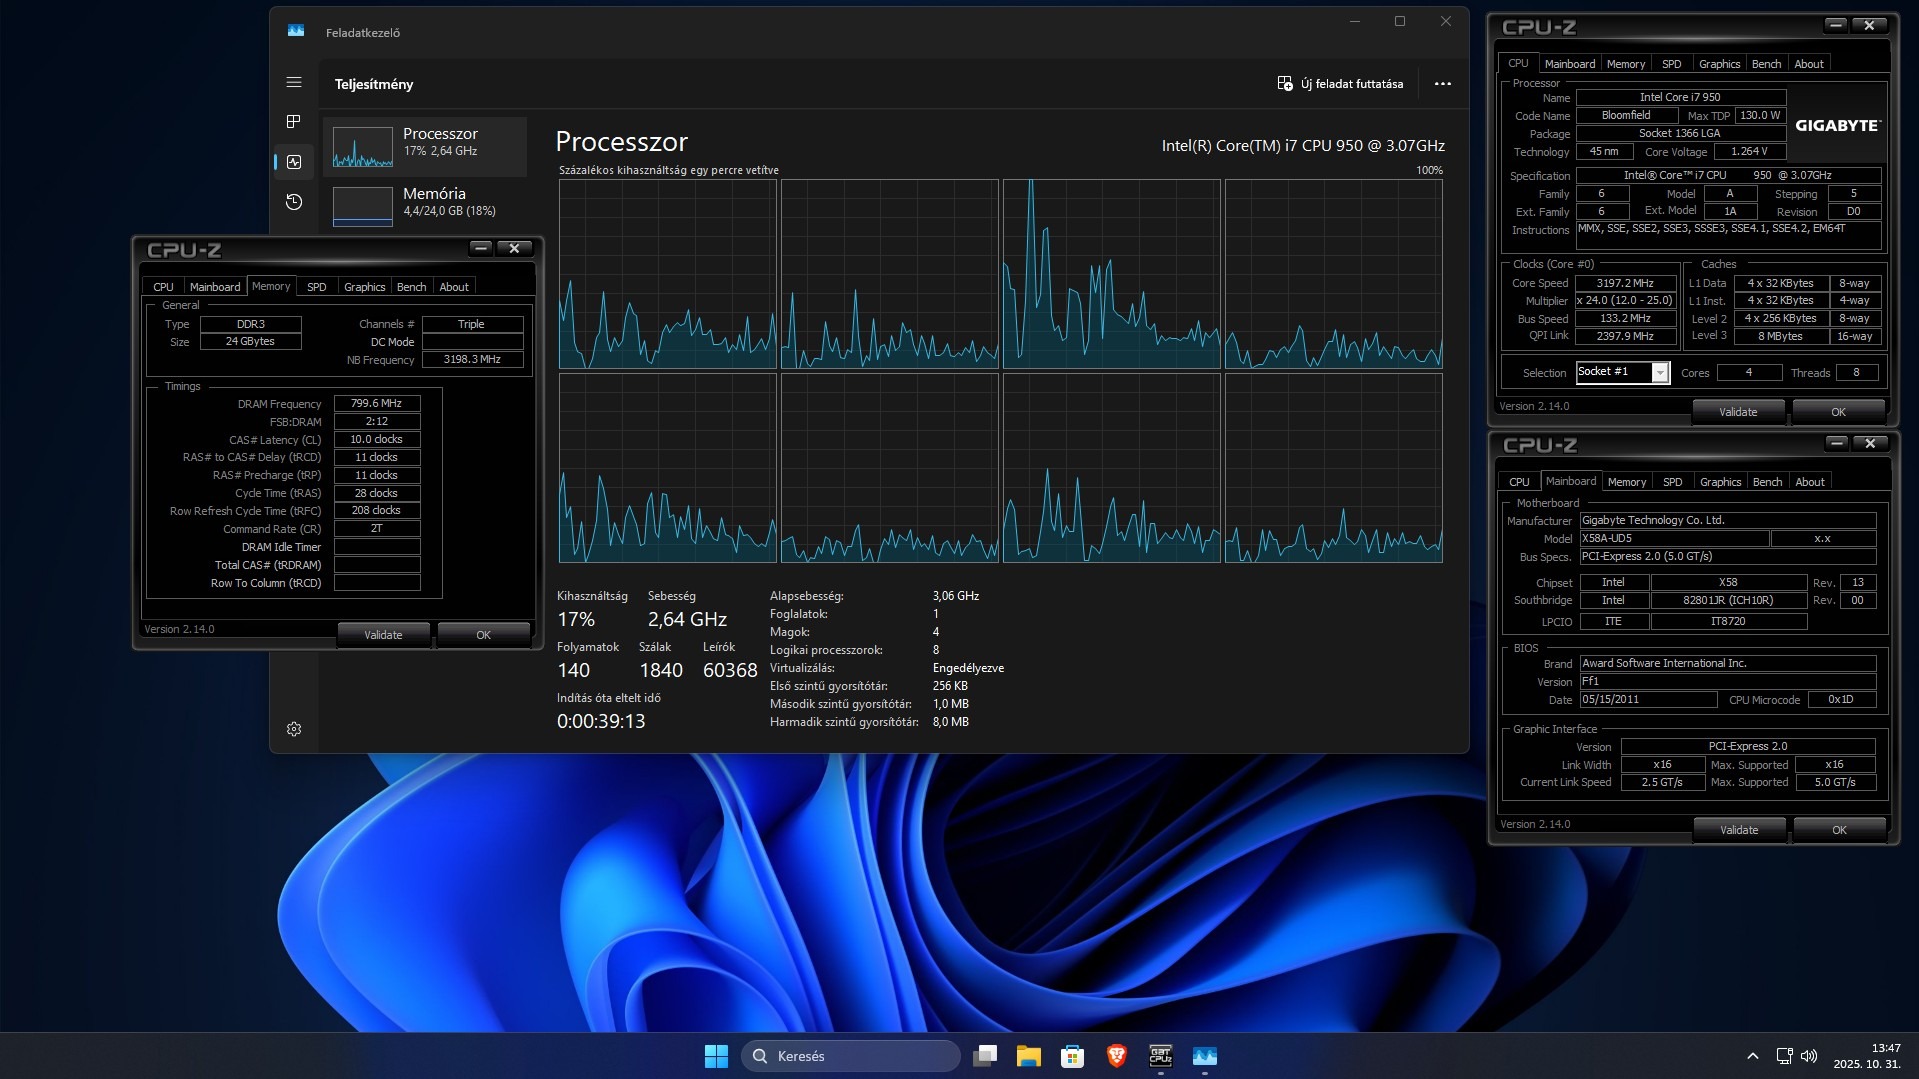Viewport: 1919px width, 1079px height.
Task: Switch to Memory tab in CPU-Z Processor window
Action: click(x=1625, y=64)
